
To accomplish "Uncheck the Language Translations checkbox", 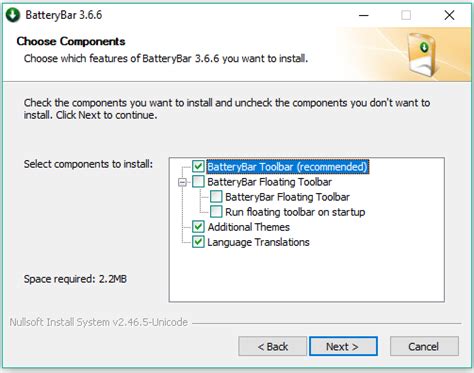I will click(198, 242).
